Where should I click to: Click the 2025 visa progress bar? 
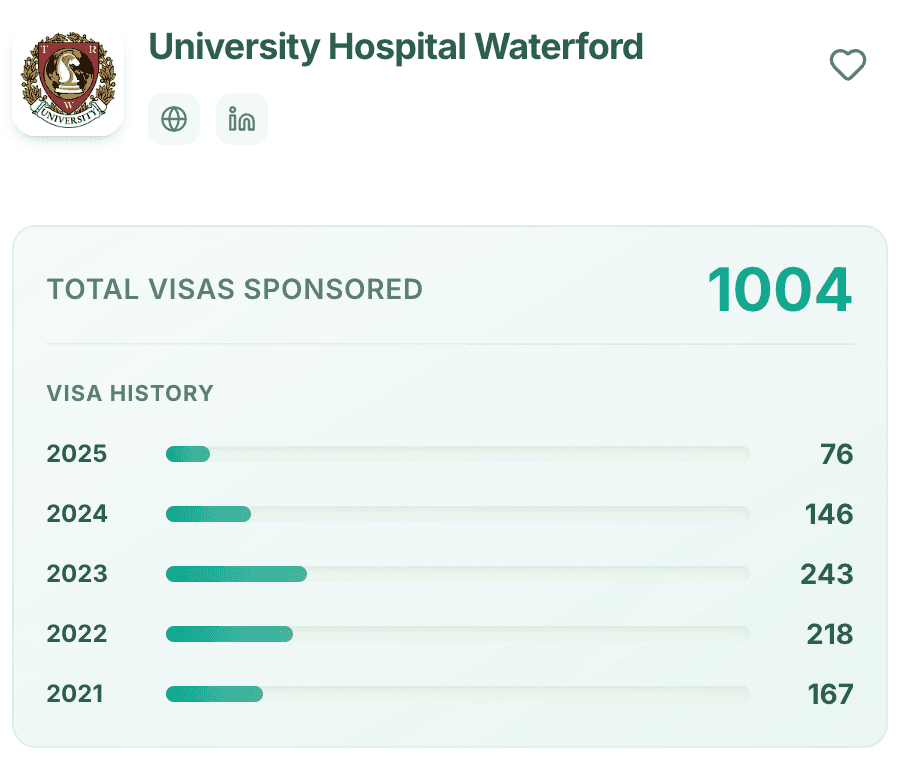tap(457, 454)
